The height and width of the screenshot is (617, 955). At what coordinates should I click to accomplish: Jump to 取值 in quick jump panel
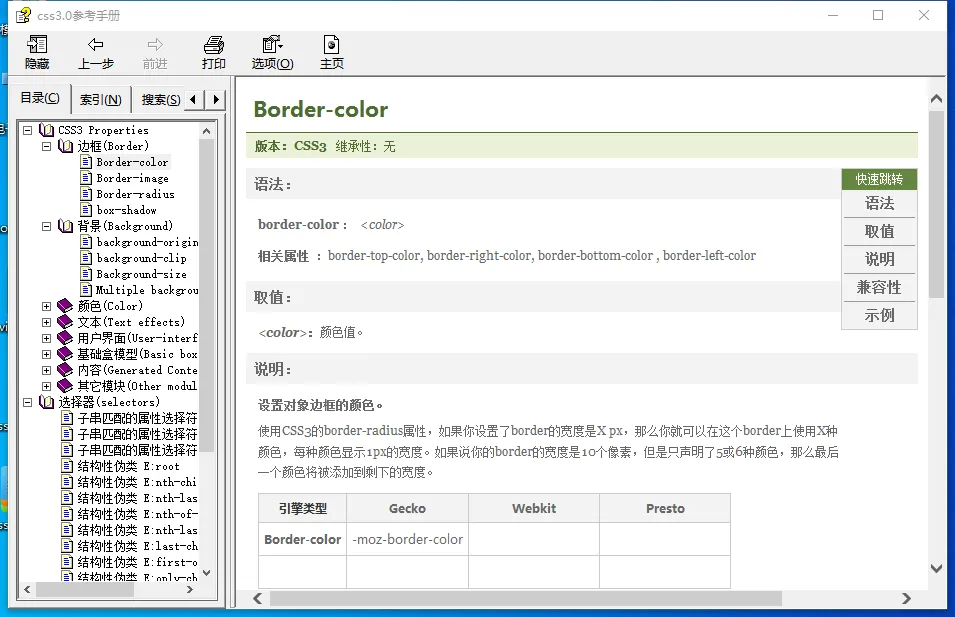tap(879, 231)
